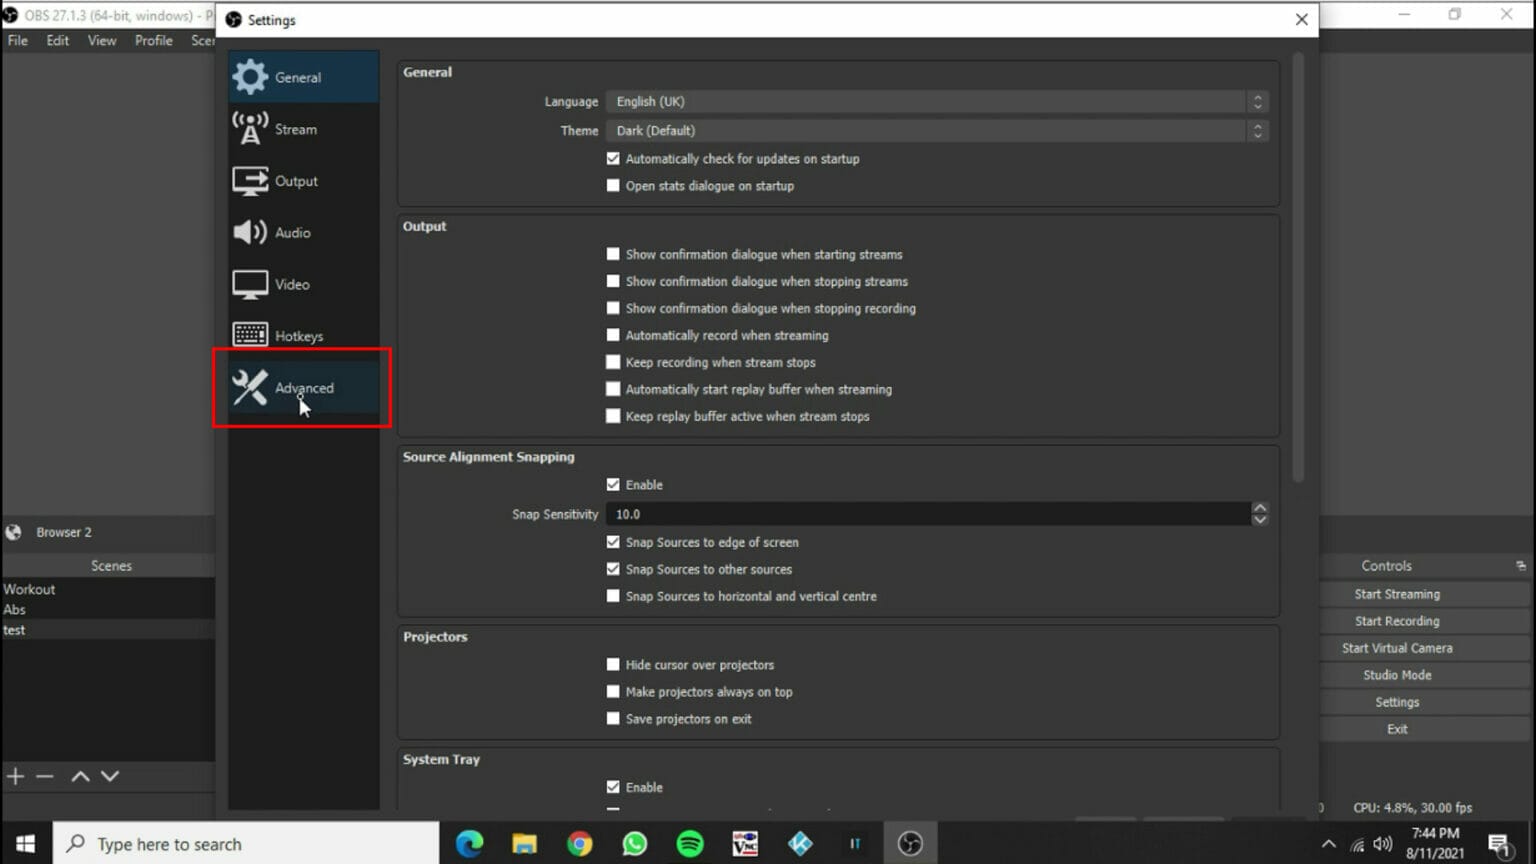Enable show confirmation dialogue when starting streams
1536x864 pixels.
[613, 254]
